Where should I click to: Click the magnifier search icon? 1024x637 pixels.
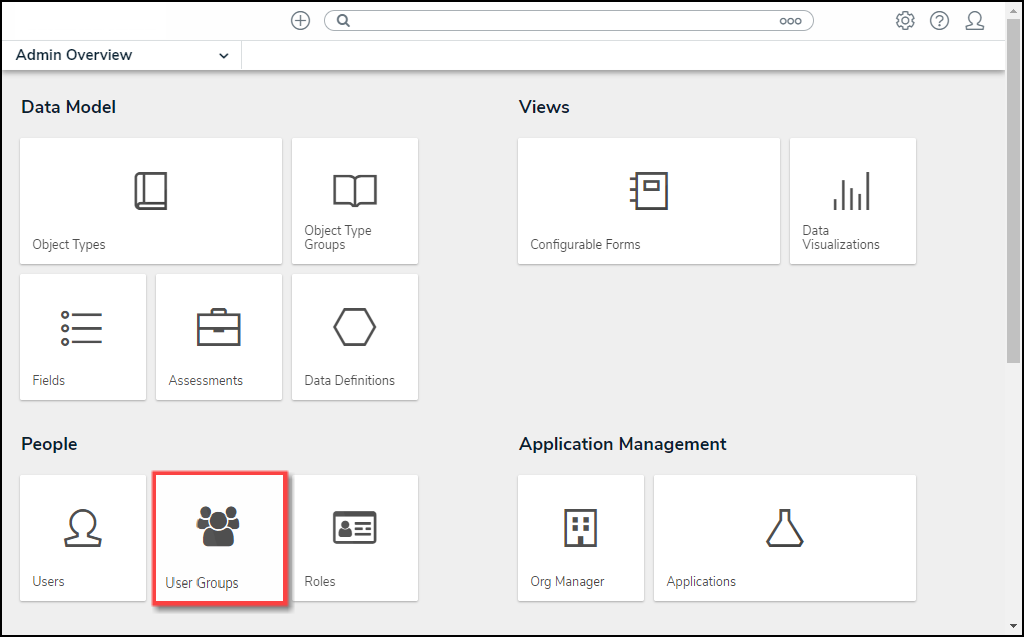point(344,21)
